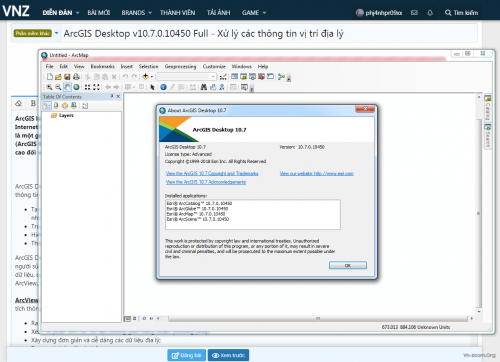Click the Xem trước preview button
This screenshot has width=500, height=362.
click(x=229, y=355)
